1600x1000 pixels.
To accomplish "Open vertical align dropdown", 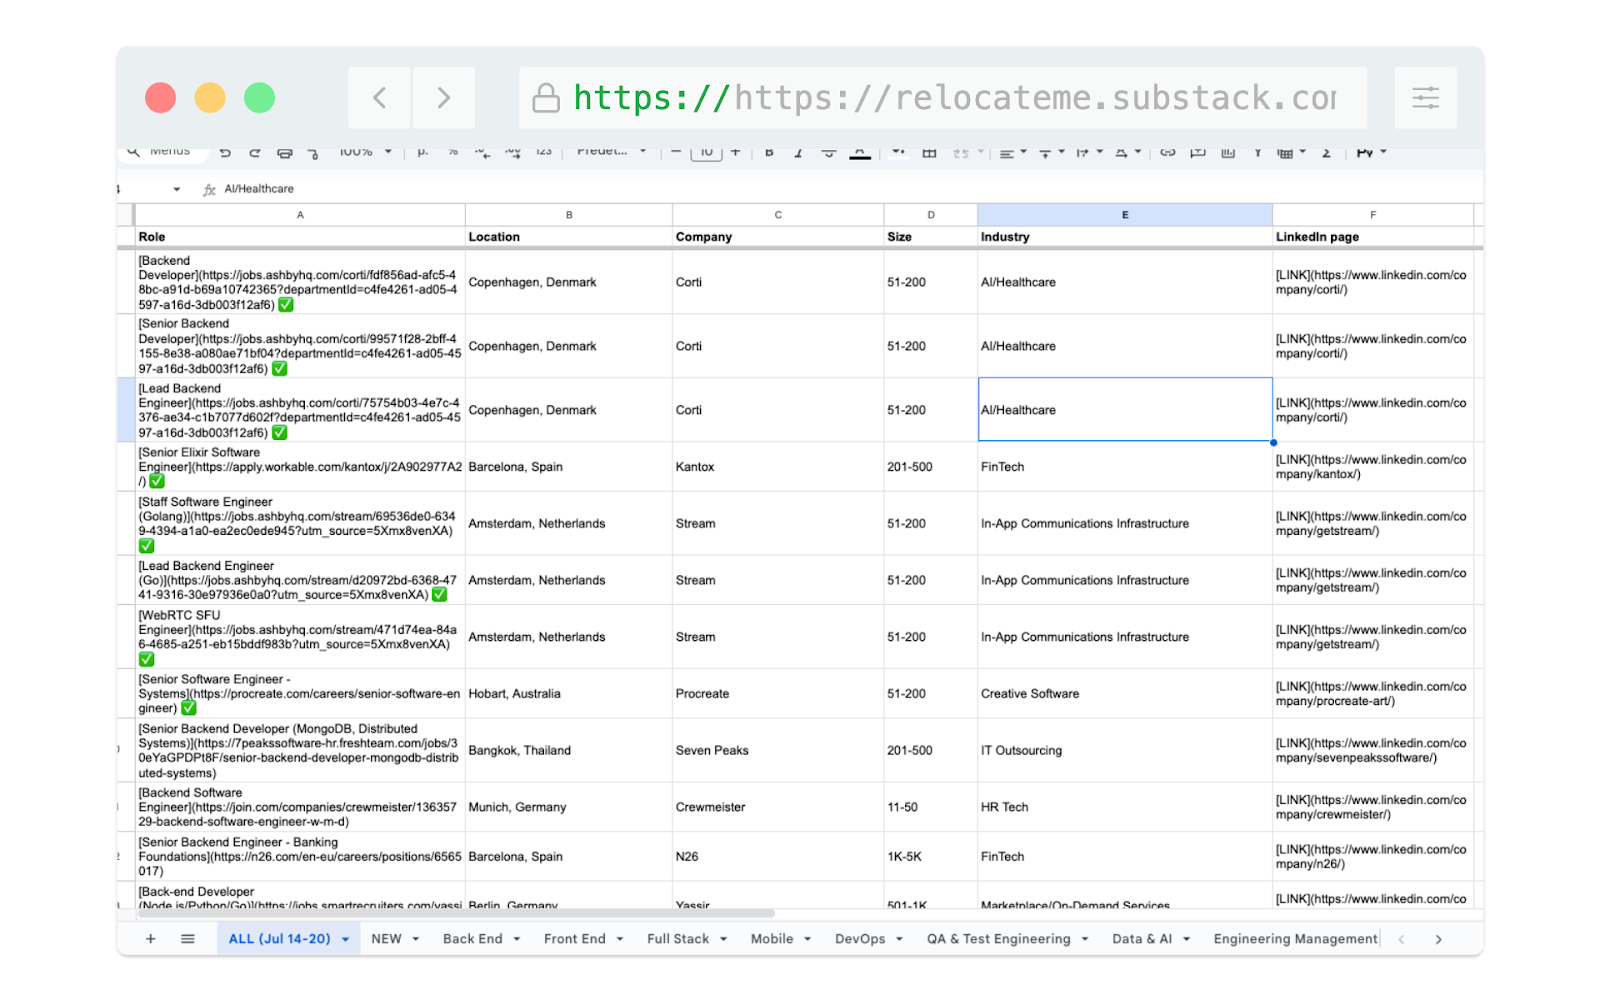I will pyautogui.click(x=1051, y=152).
